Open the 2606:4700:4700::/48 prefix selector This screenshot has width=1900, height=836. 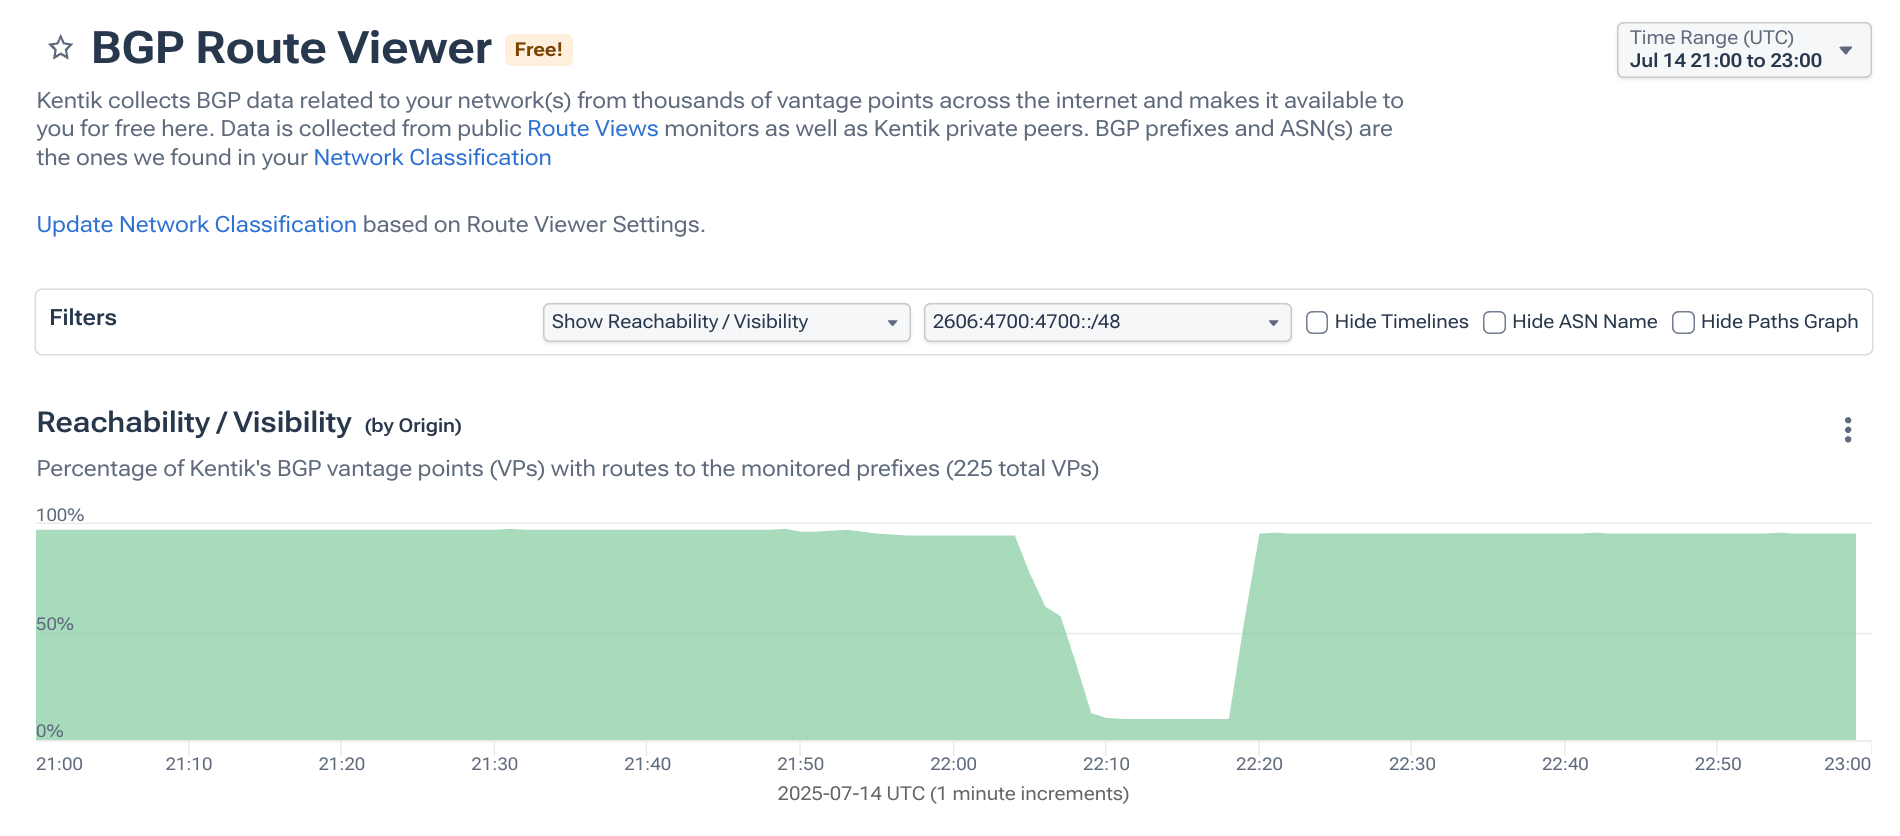click(x=1107, y=322)
